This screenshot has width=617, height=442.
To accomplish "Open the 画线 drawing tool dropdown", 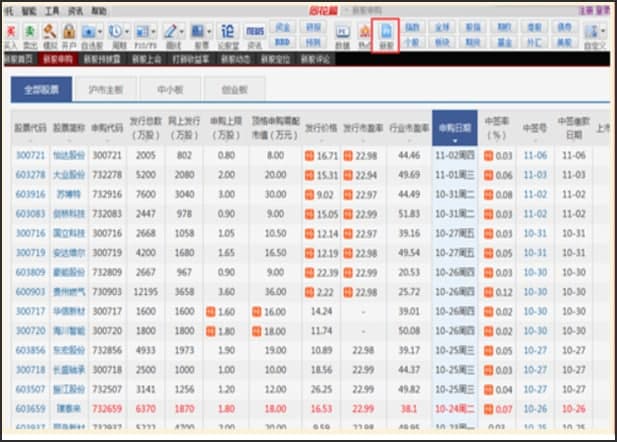I will coord(181,32).
